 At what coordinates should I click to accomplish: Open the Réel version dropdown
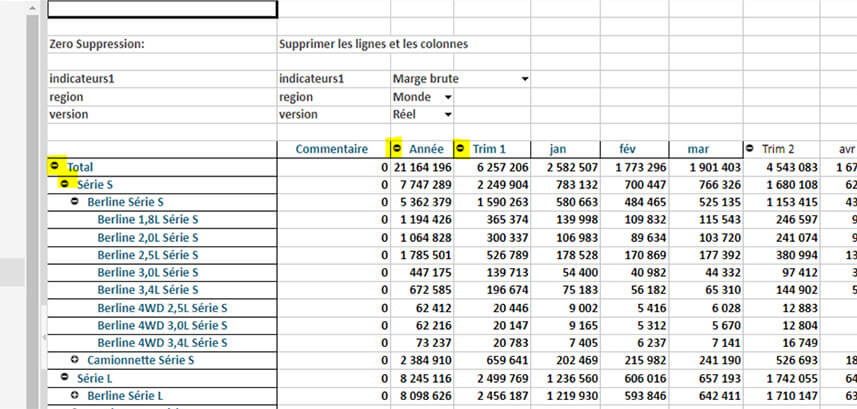[448, 115]
